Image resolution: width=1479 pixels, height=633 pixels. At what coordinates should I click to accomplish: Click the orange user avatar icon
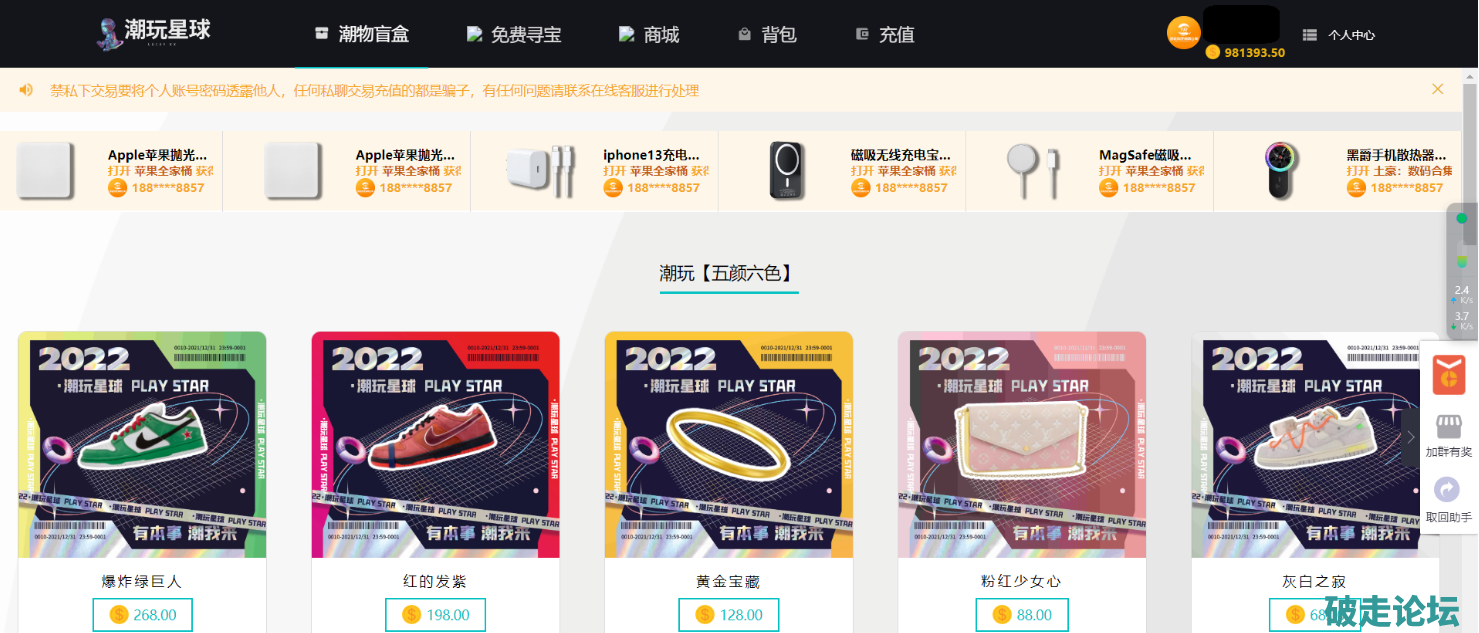[1184, 32]
